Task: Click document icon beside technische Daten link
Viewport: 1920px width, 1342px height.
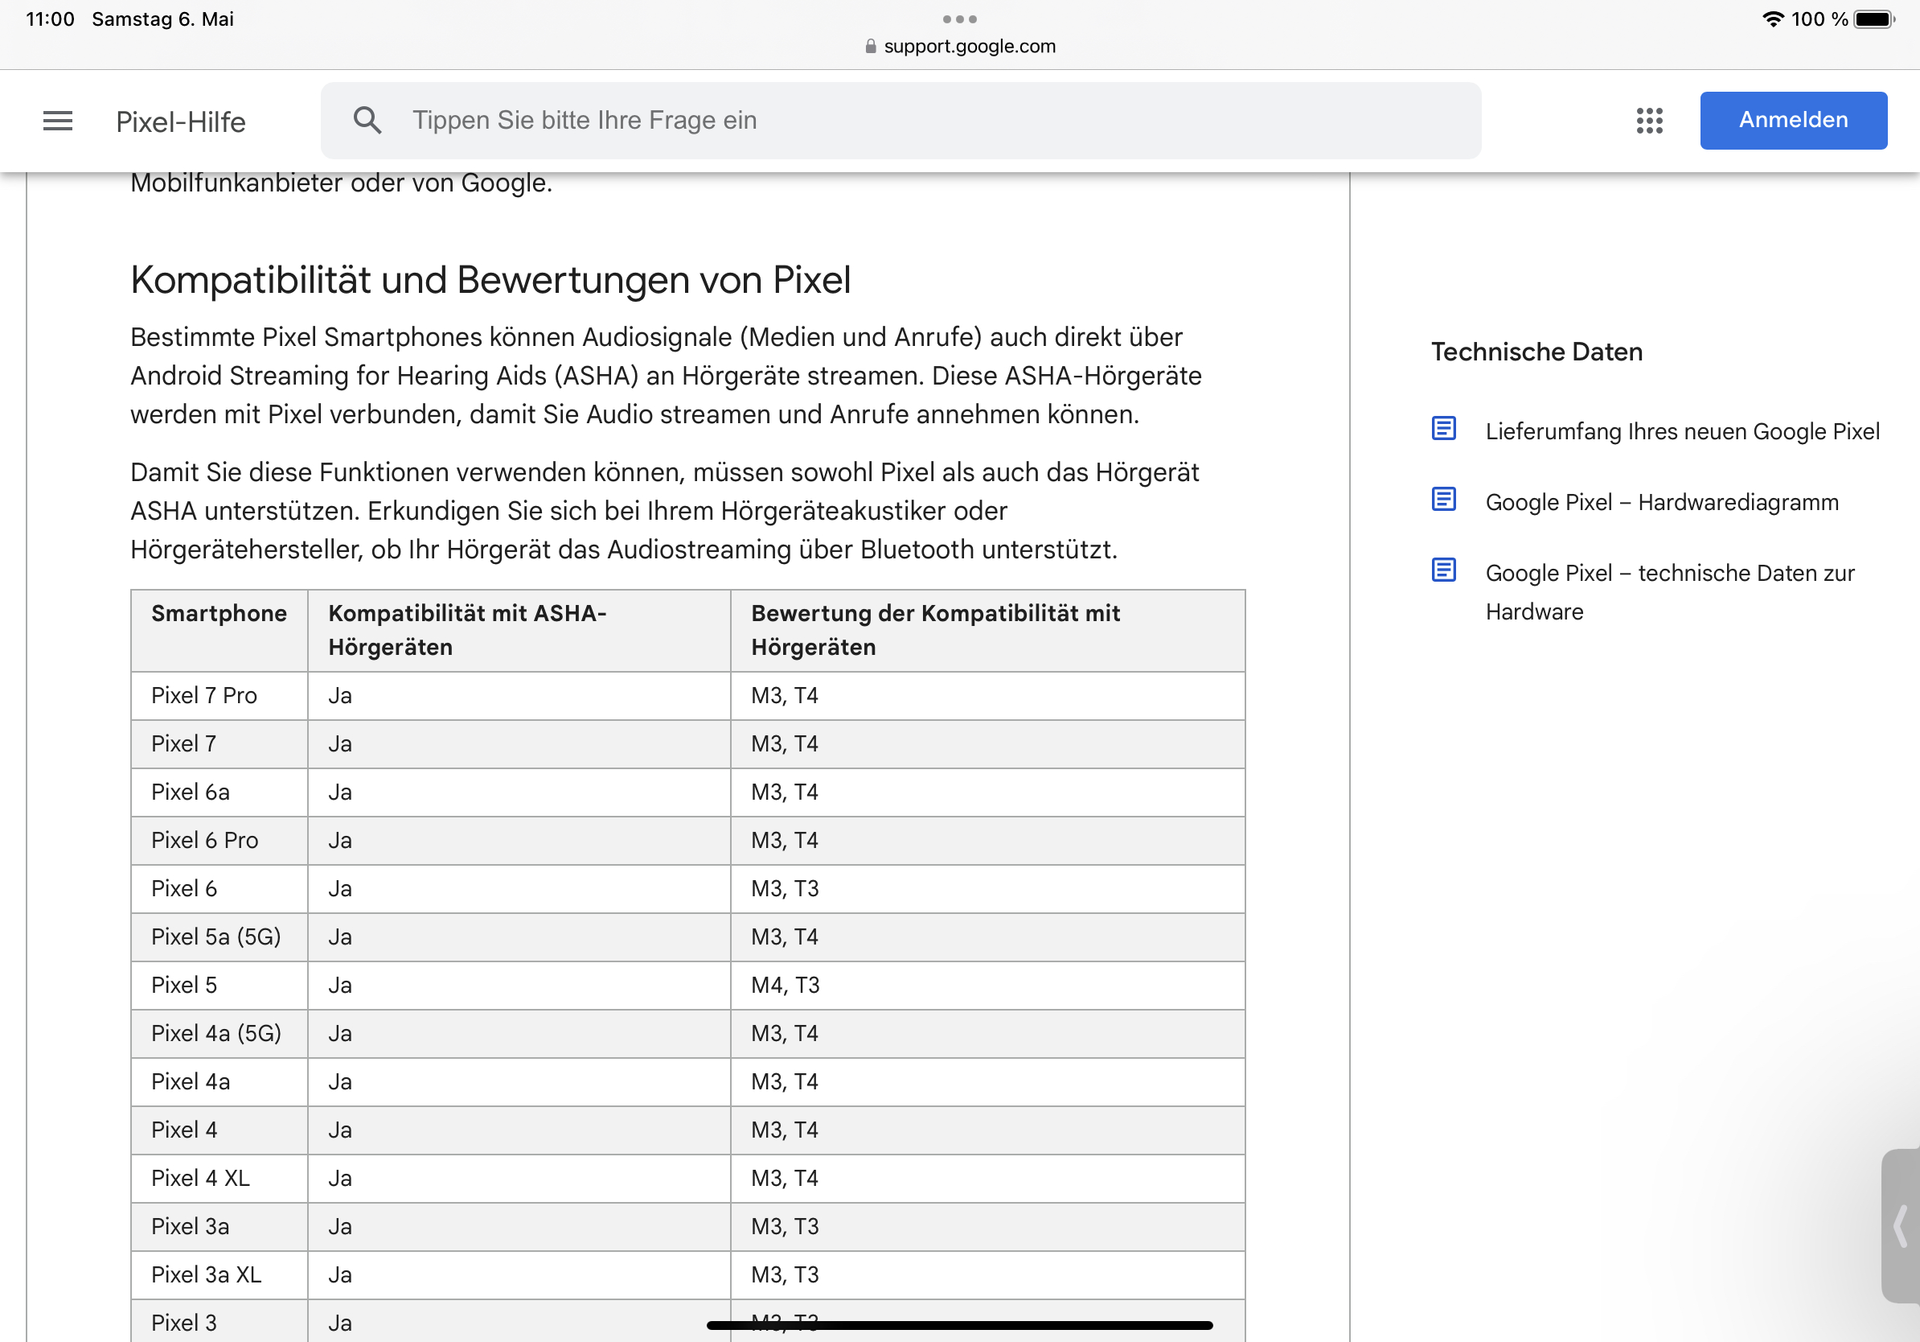Action: pyautogui.click(x=1443, y=570)
